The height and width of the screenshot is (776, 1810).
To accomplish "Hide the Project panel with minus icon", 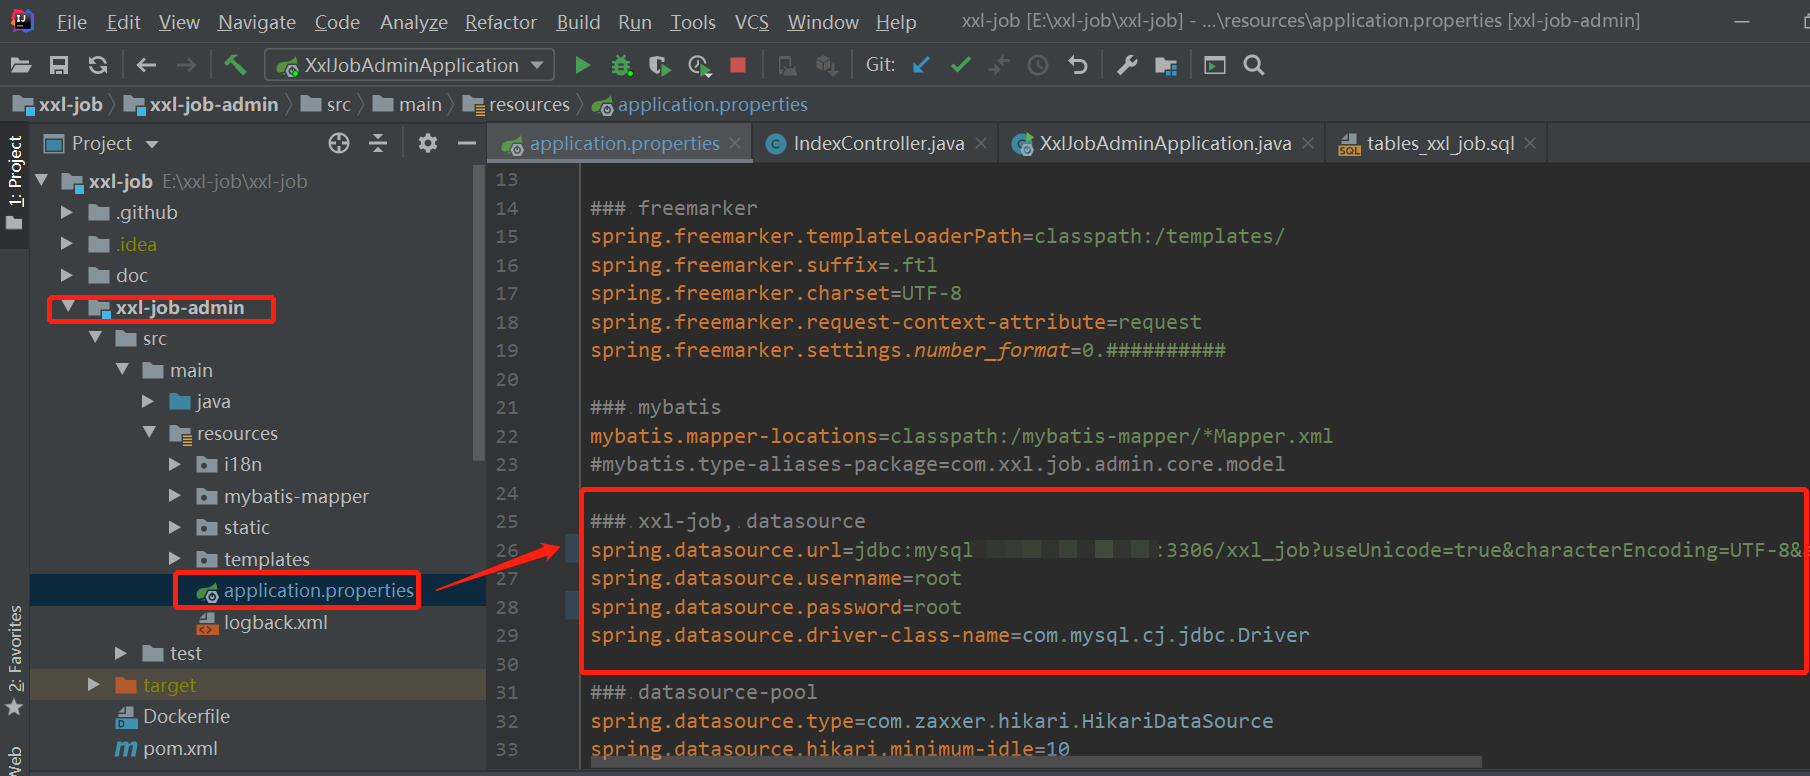I will (466, 143).
